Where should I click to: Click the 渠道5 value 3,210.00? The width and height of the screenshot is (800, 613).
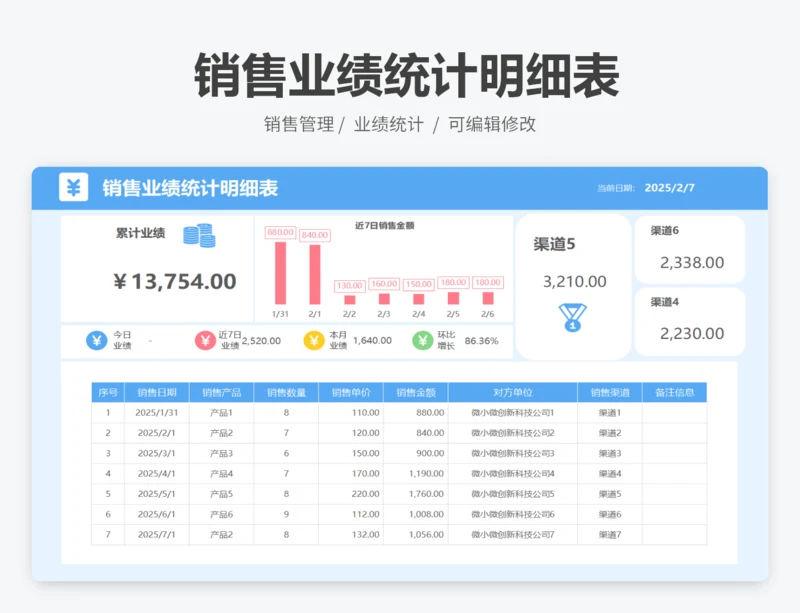point(574,281)
